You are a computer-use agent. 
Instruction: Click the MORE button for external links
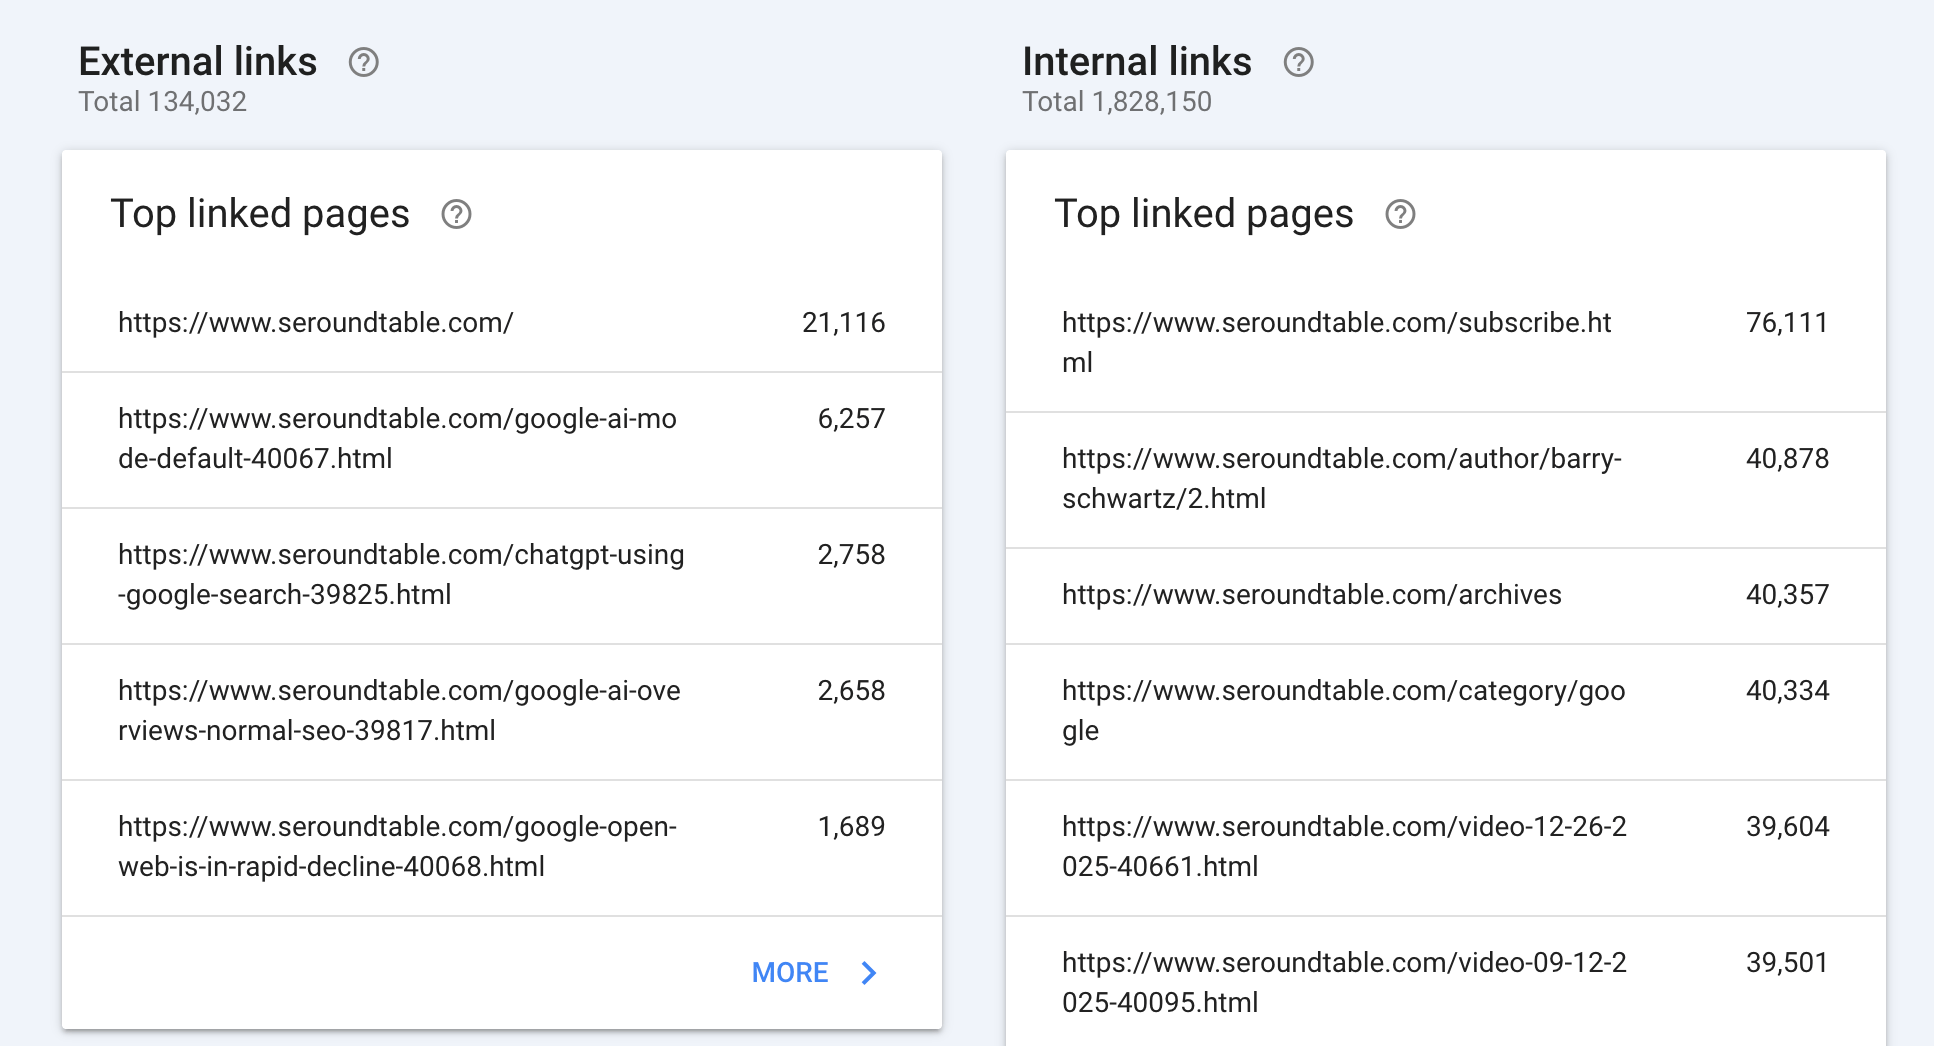(790, 973)
